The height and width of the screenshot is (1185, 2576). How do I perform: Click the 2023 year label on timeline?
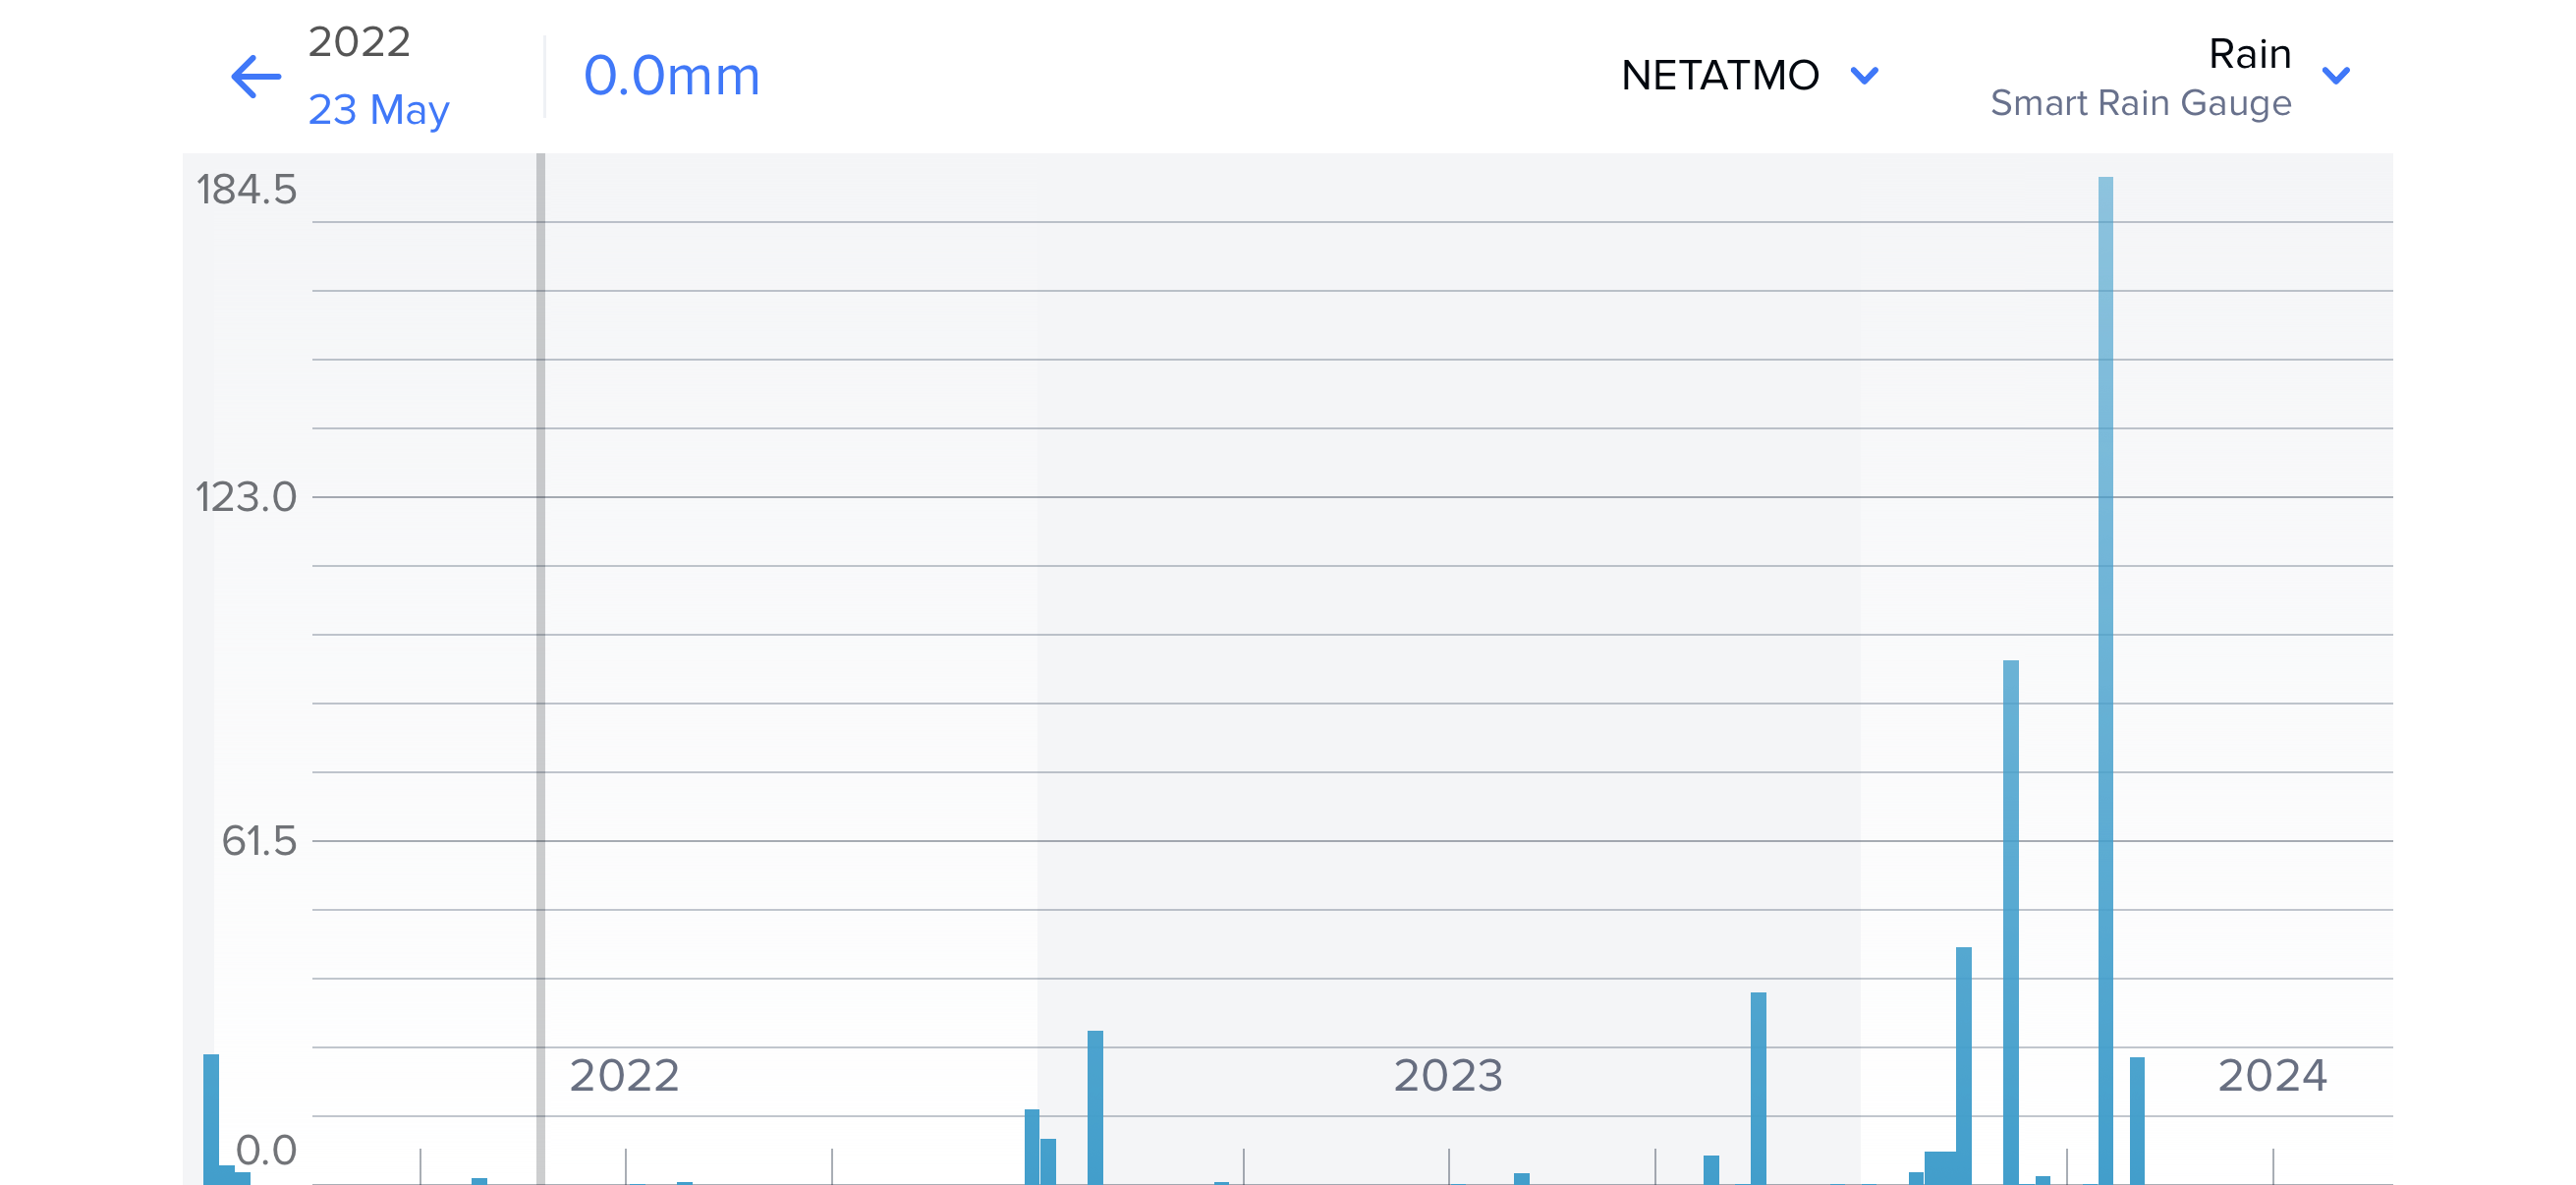point(1448,1076)
